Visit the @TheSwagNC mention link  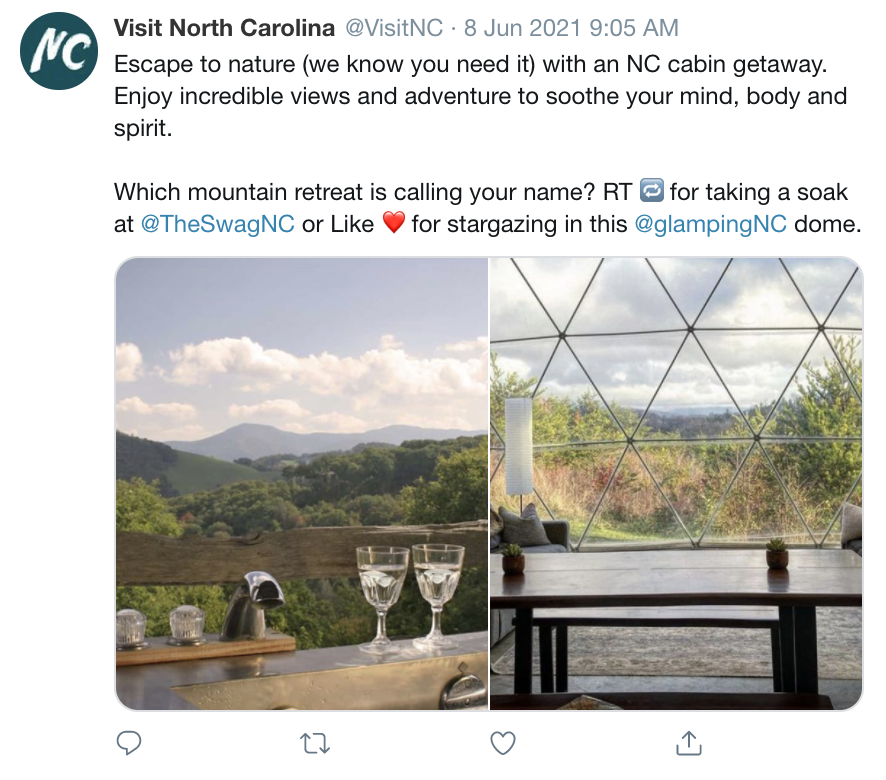pos(218,223)
